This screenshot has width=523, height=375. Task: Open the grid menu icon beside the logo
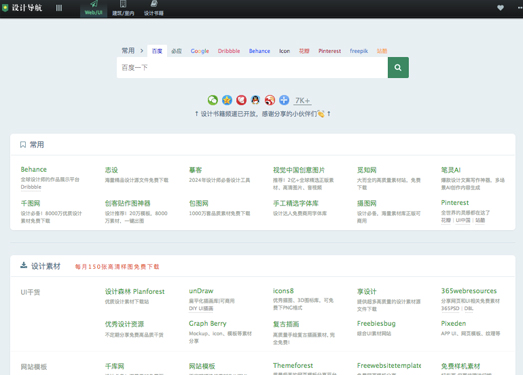click(x=59, y=8)
